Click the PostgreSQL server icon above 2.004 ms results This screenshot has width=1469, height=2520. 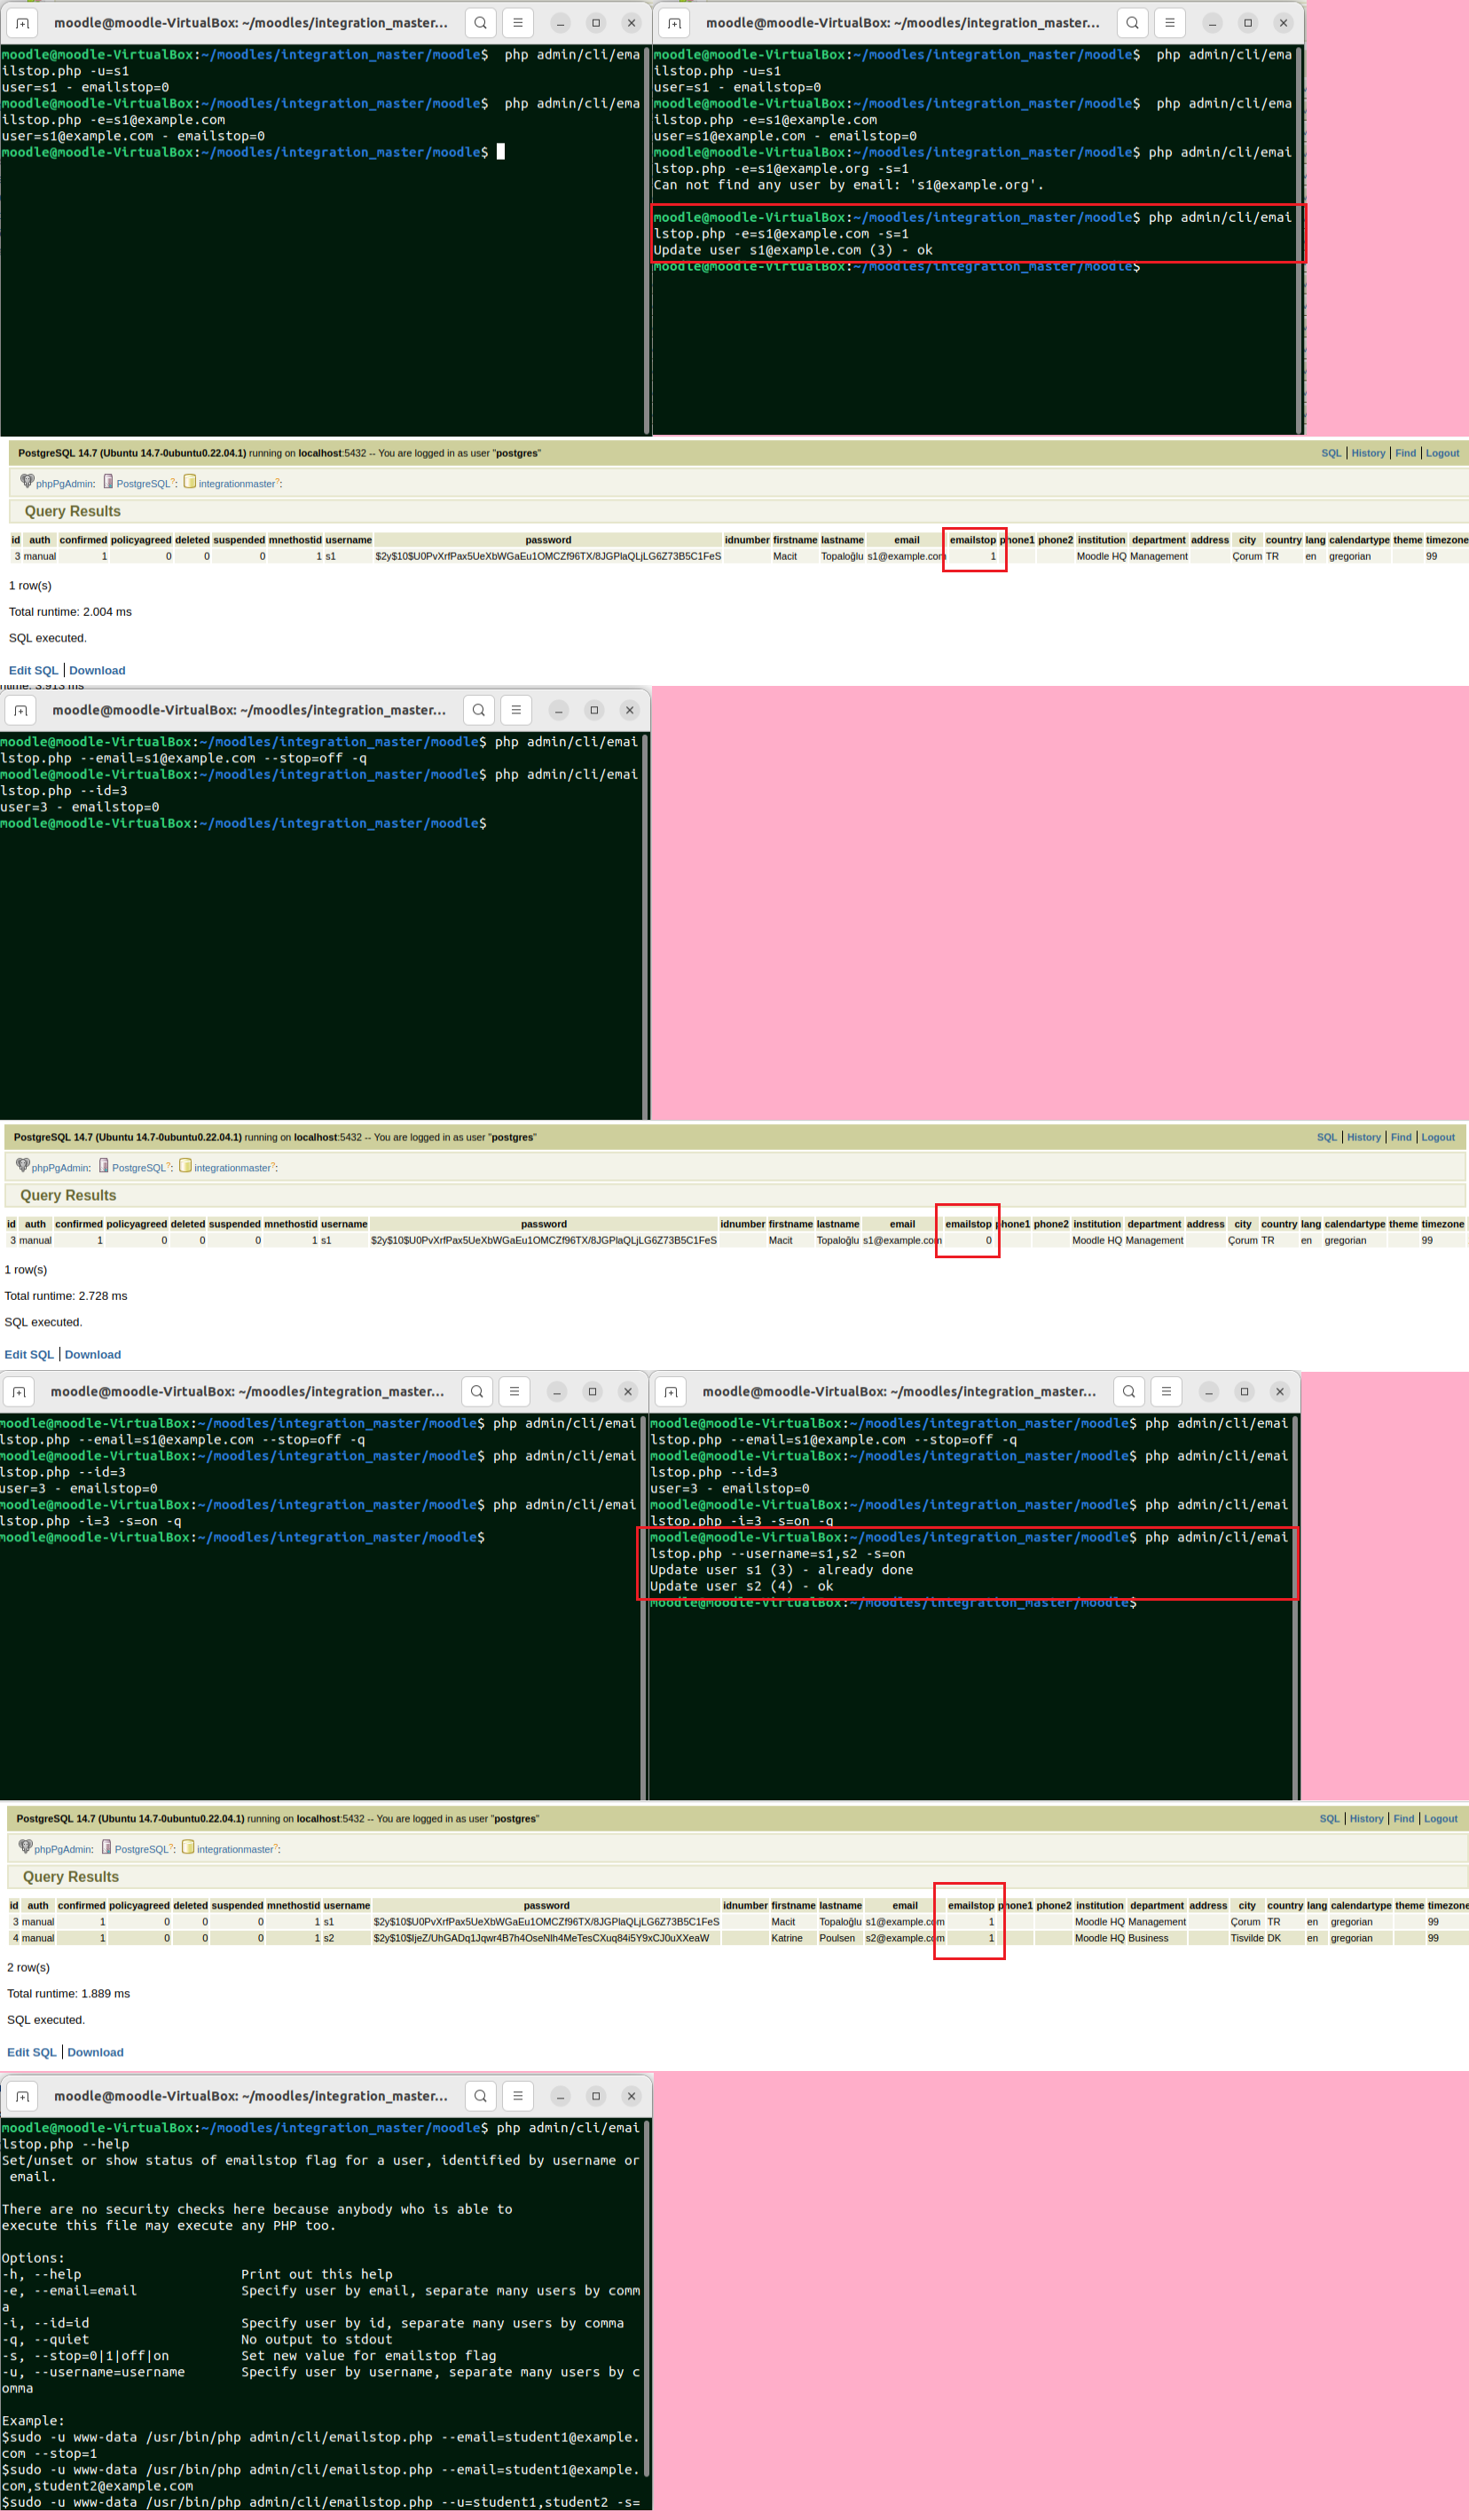(108, 481)
